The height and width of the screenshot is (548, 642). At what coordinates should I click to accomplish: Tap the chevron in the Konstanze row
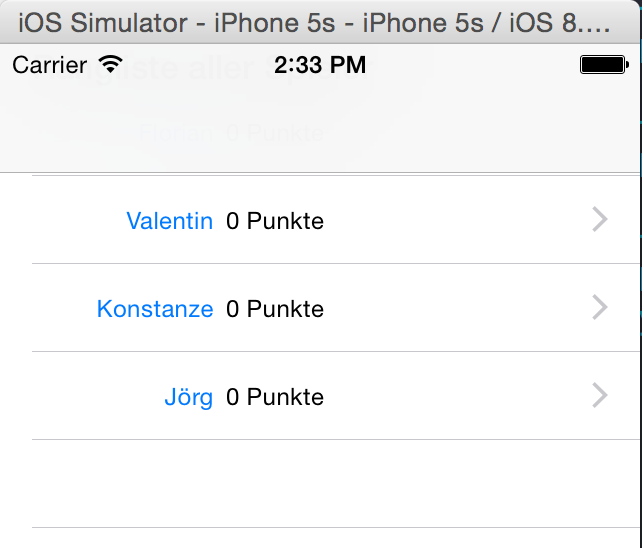tap(600, 307)
